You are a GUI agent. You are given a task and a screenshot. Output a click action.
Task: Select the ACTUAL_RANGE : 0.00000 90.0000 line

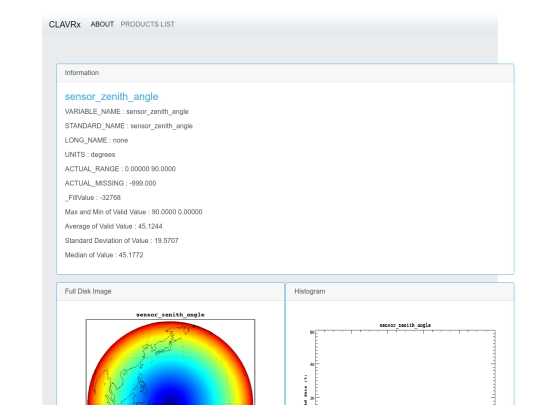tap(120, 169)
